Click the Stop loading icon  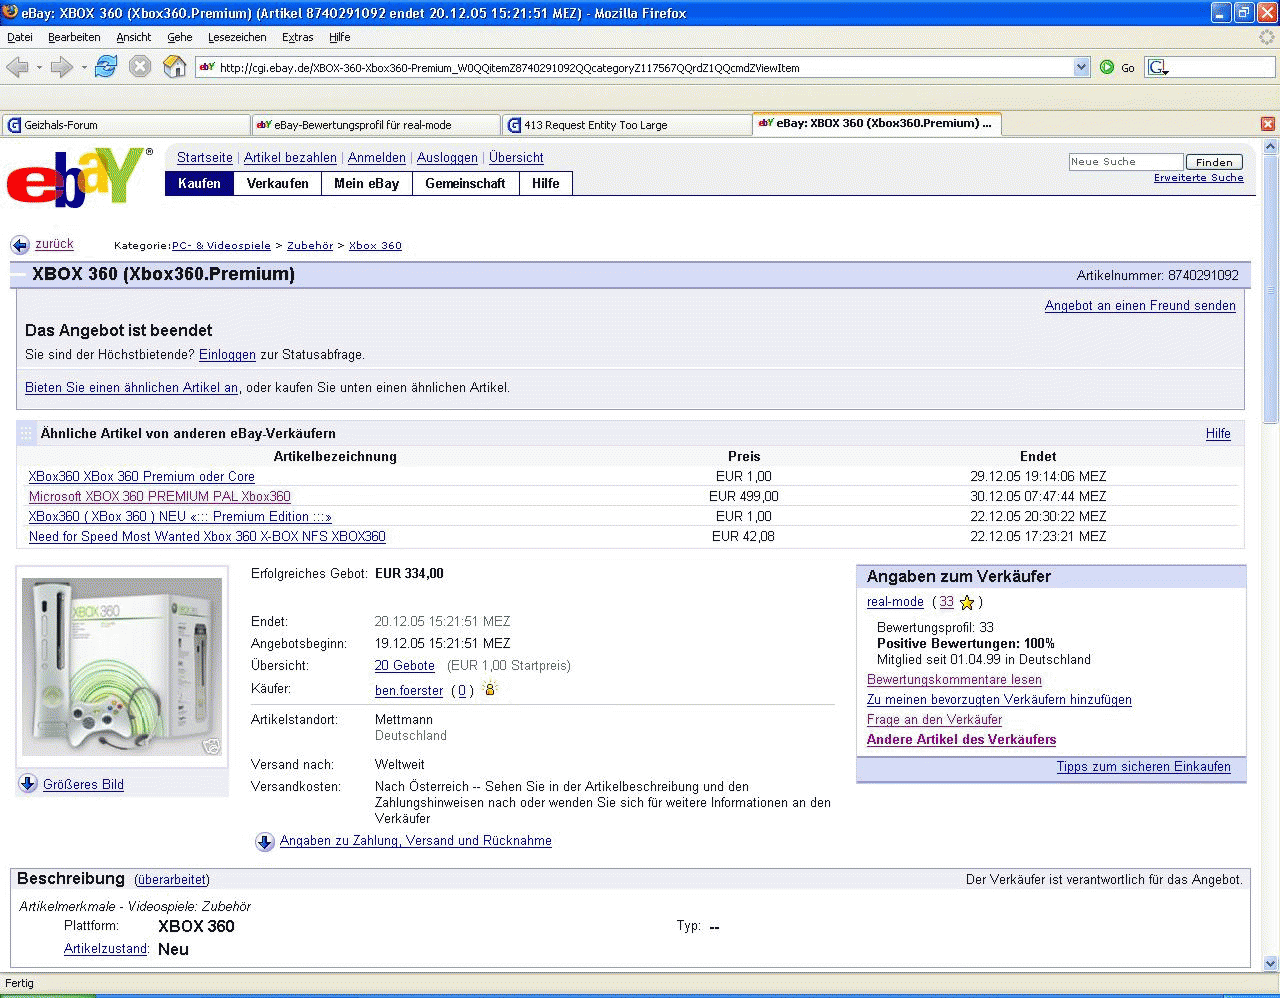pos(140,67)
